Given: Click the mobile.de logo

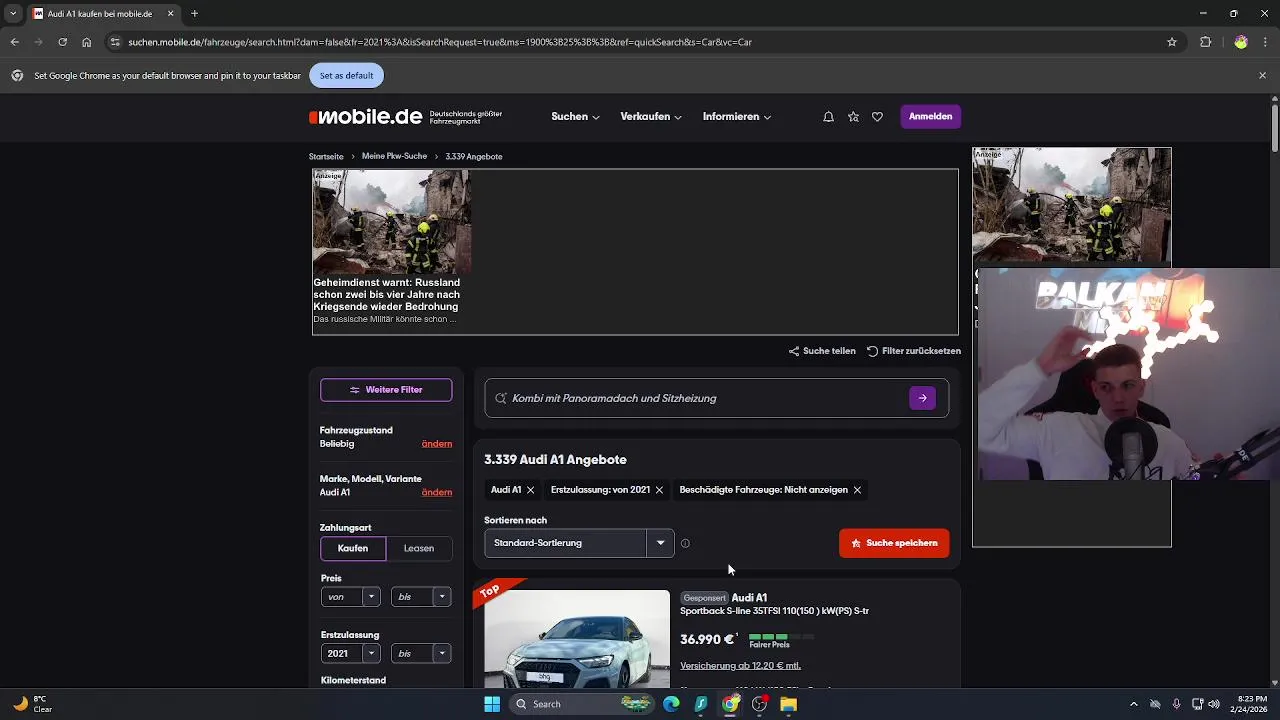Looking at the screenshot, I should pos(366,117).
